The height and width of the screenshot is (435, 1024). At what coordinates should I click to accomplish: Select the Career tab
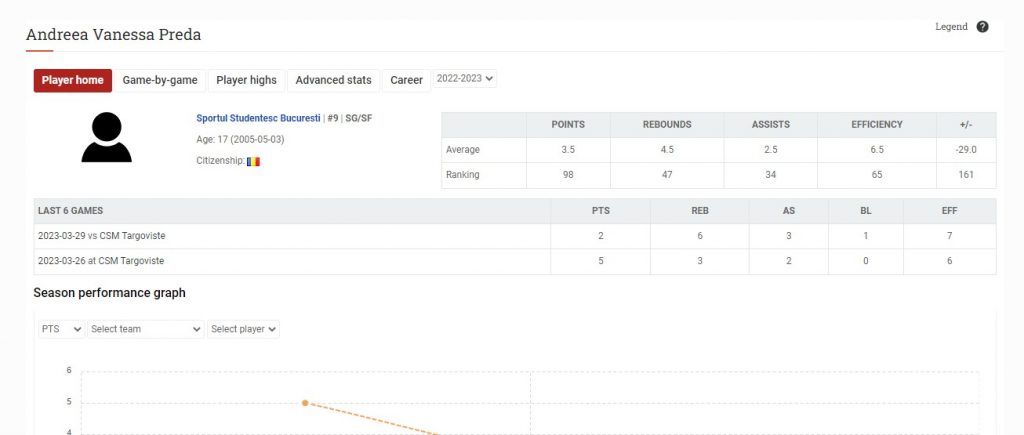(406, 80)
